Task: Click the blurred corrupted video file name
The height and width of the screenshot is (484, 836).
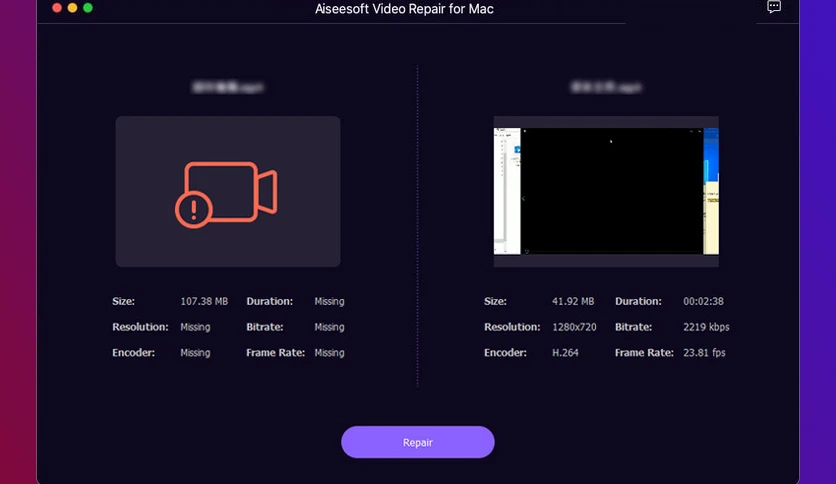Action: coord(228,87)
